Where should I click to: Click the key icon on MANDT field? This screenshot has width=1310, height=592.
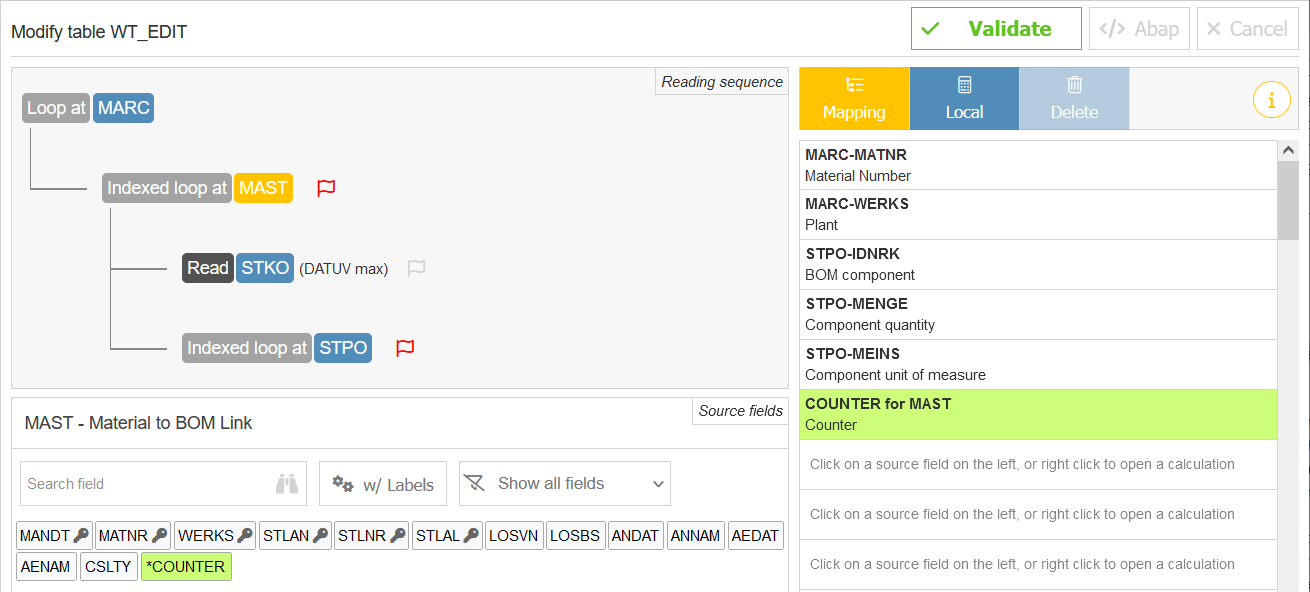81,536
